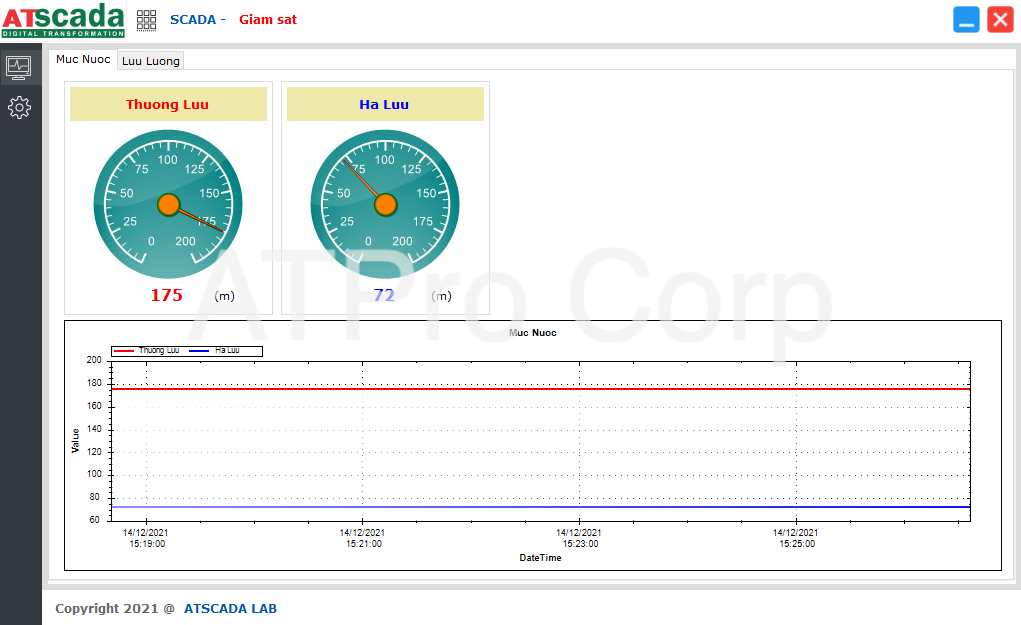
Task: Select the Ha Luu value 72
Action: [x=384, y=295]
